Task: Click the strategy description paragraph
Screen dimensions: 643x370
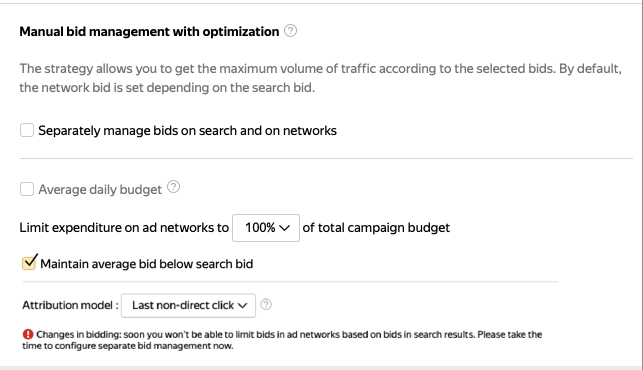Action: [321, 78]
